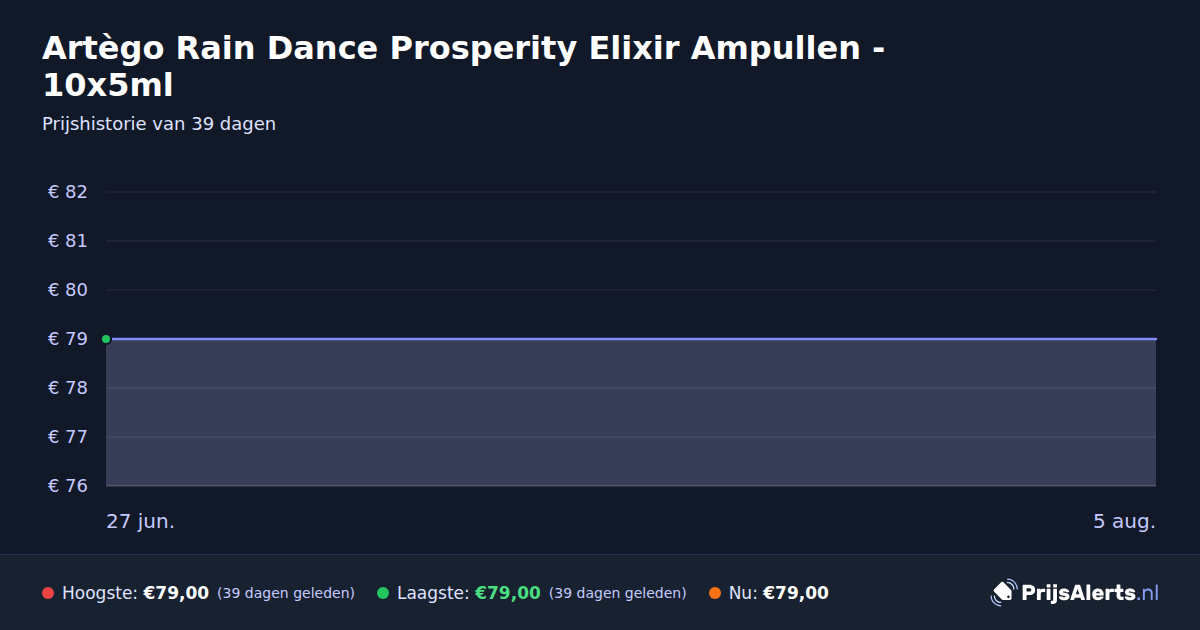
Task: Click the € 81 axis label
Action: (68, 241)
